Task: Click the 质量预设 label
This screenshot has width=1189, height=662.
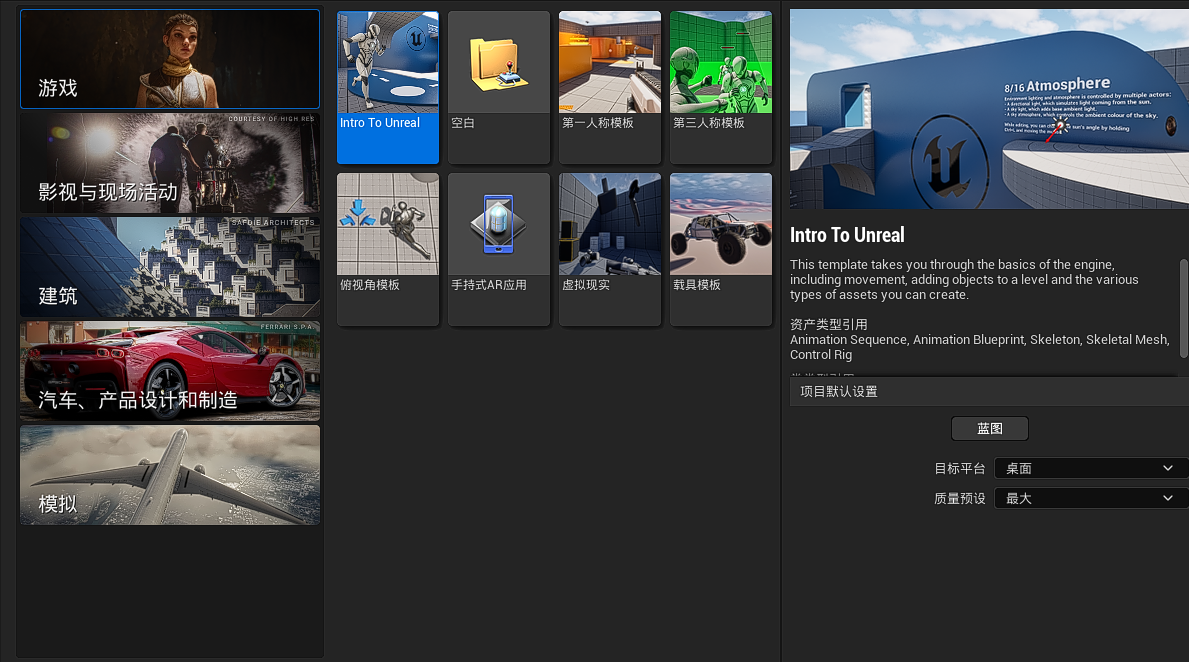Action: pyautogui.click(x=959, y=498)
